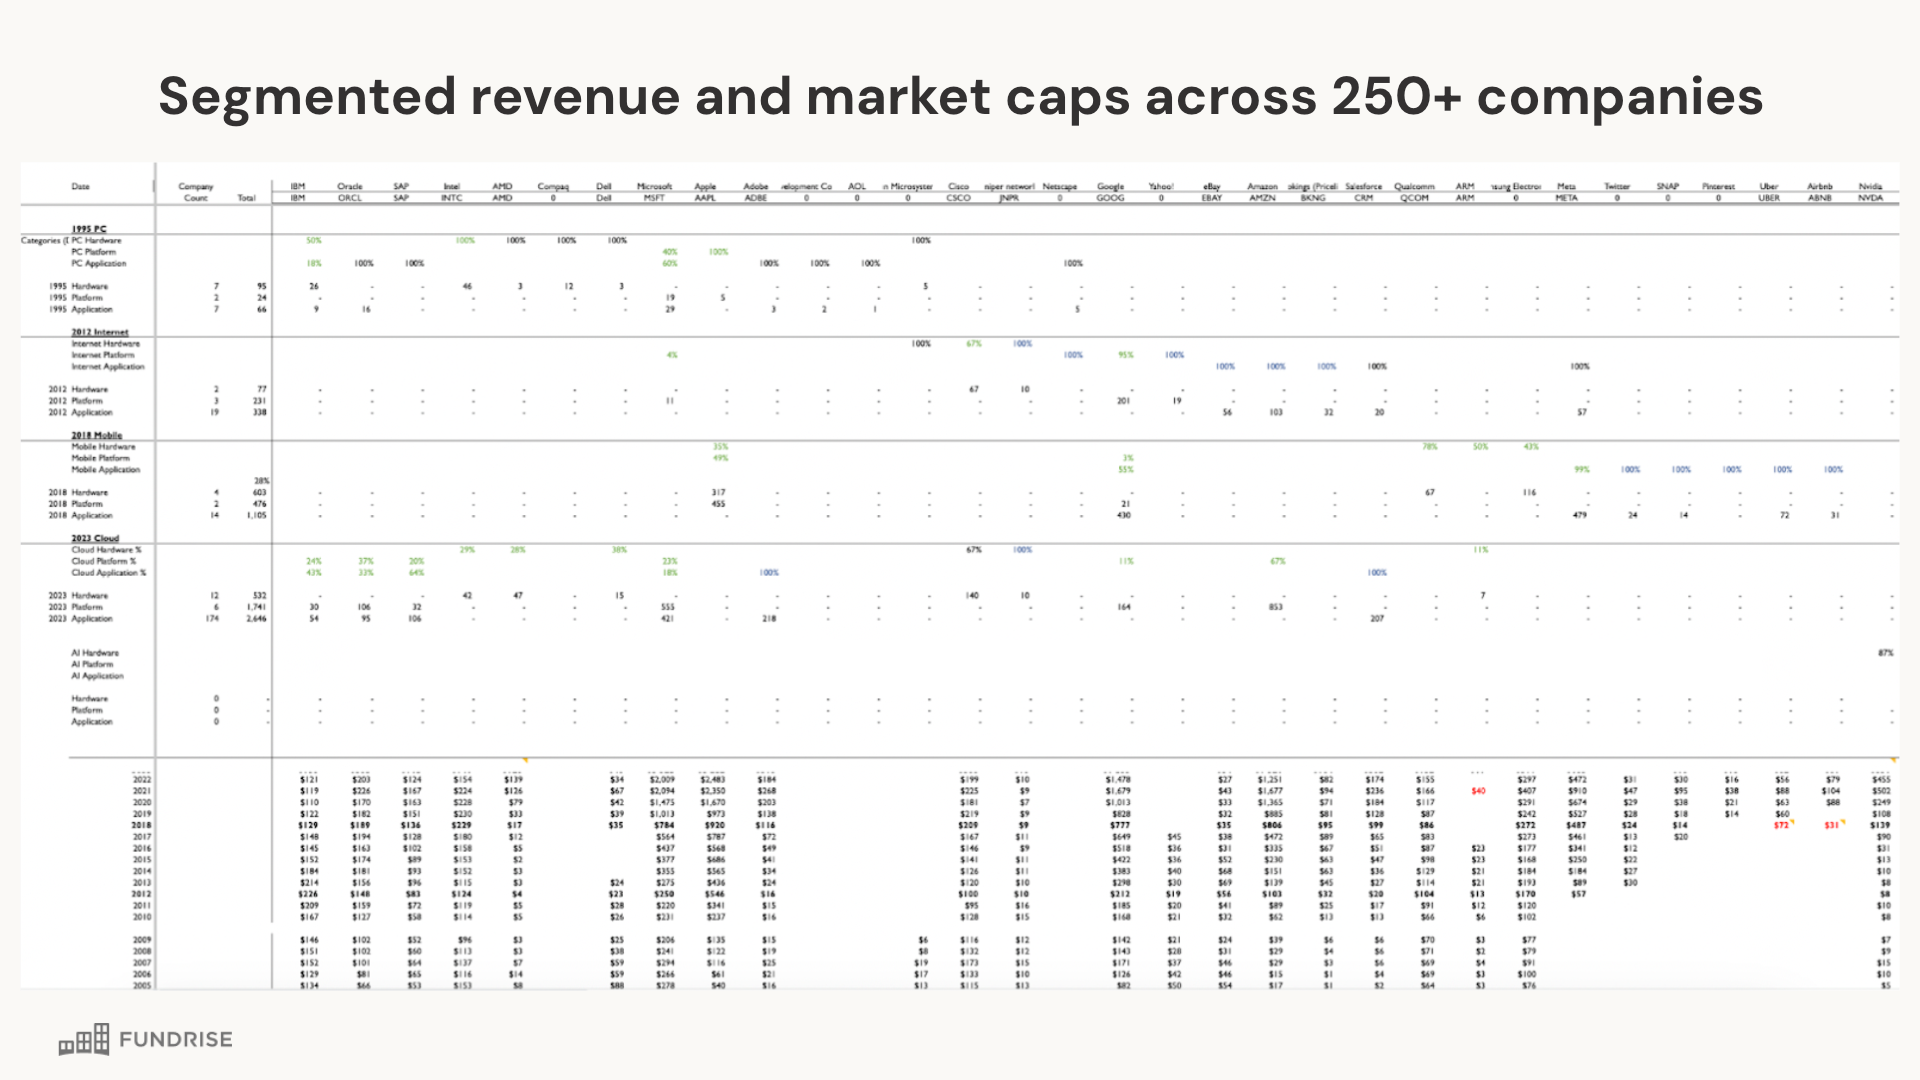Click the '2012 Internet' section heading
This screenshot has width=1920, height=1080.
tap(99, 332)
